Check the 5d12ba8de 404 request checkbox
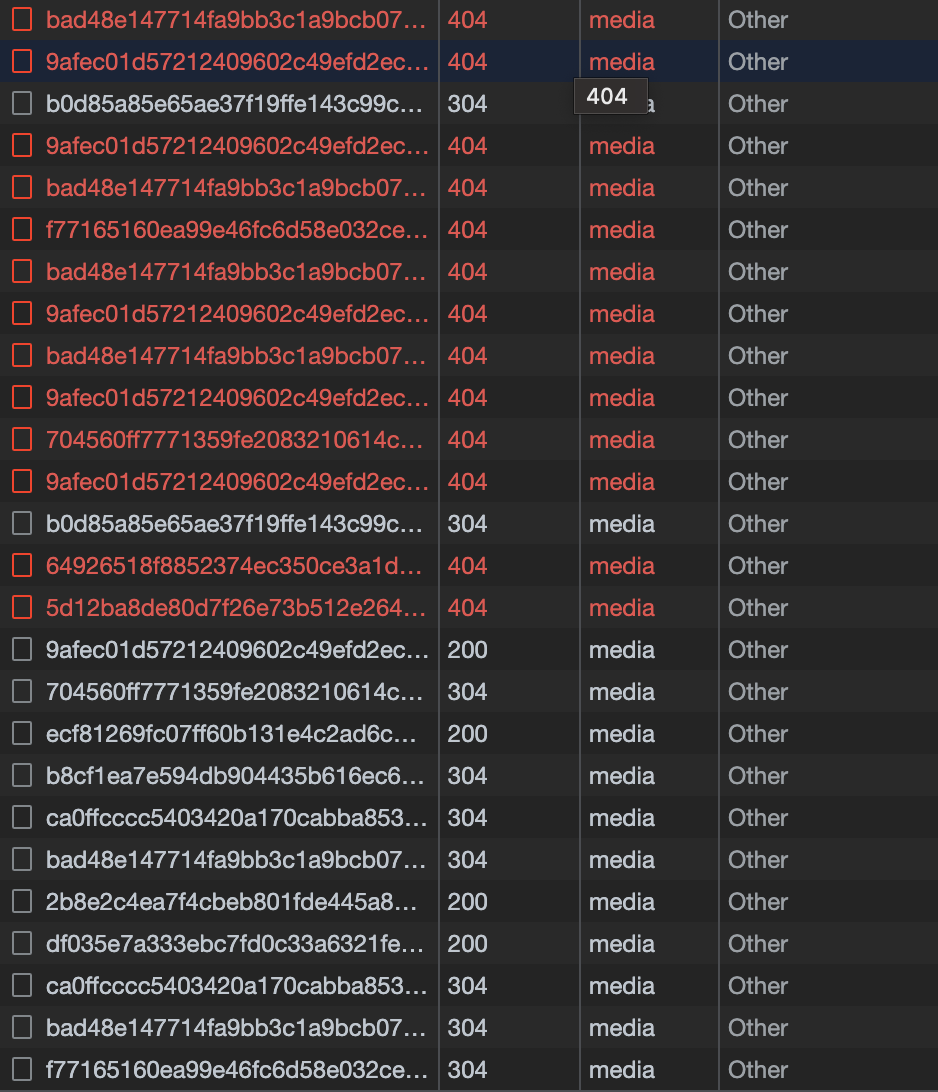 tap(21, 608)
